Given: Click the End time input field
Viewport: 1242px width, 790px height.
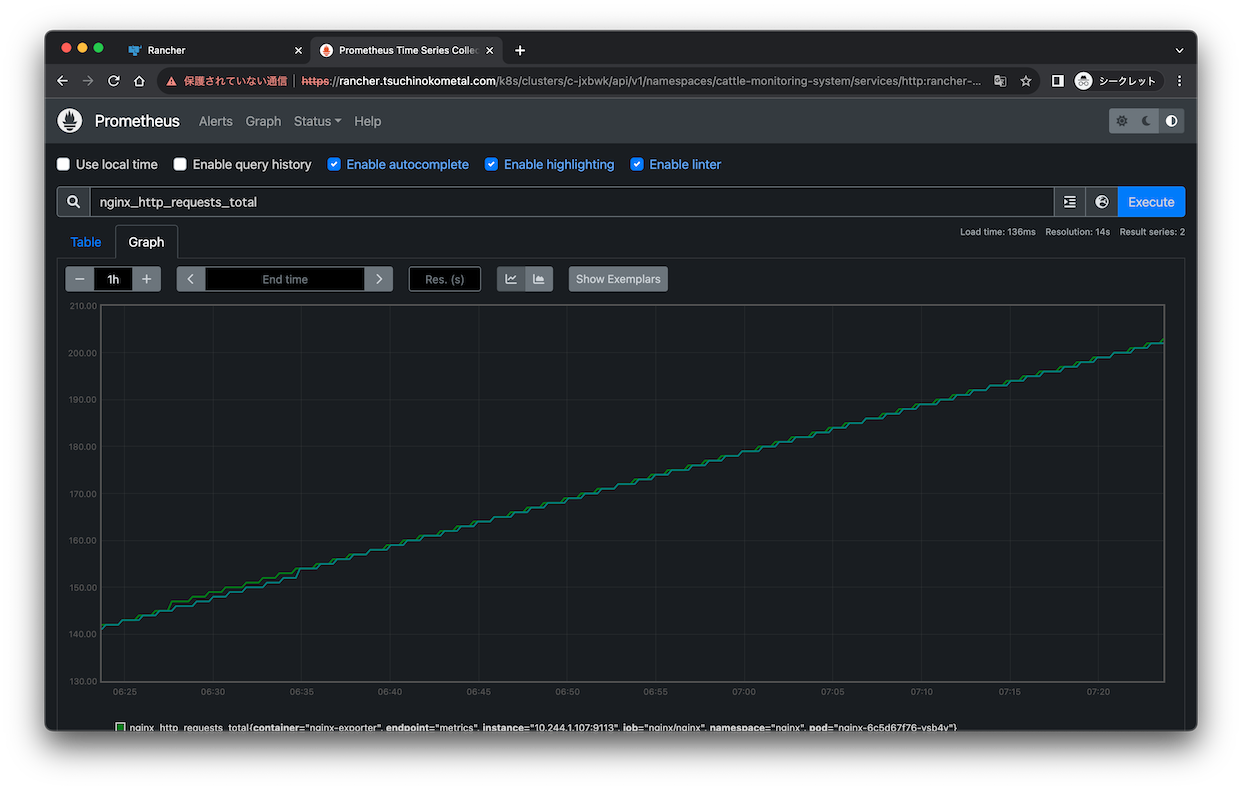Looking at the screenshot, I should 285,279.
